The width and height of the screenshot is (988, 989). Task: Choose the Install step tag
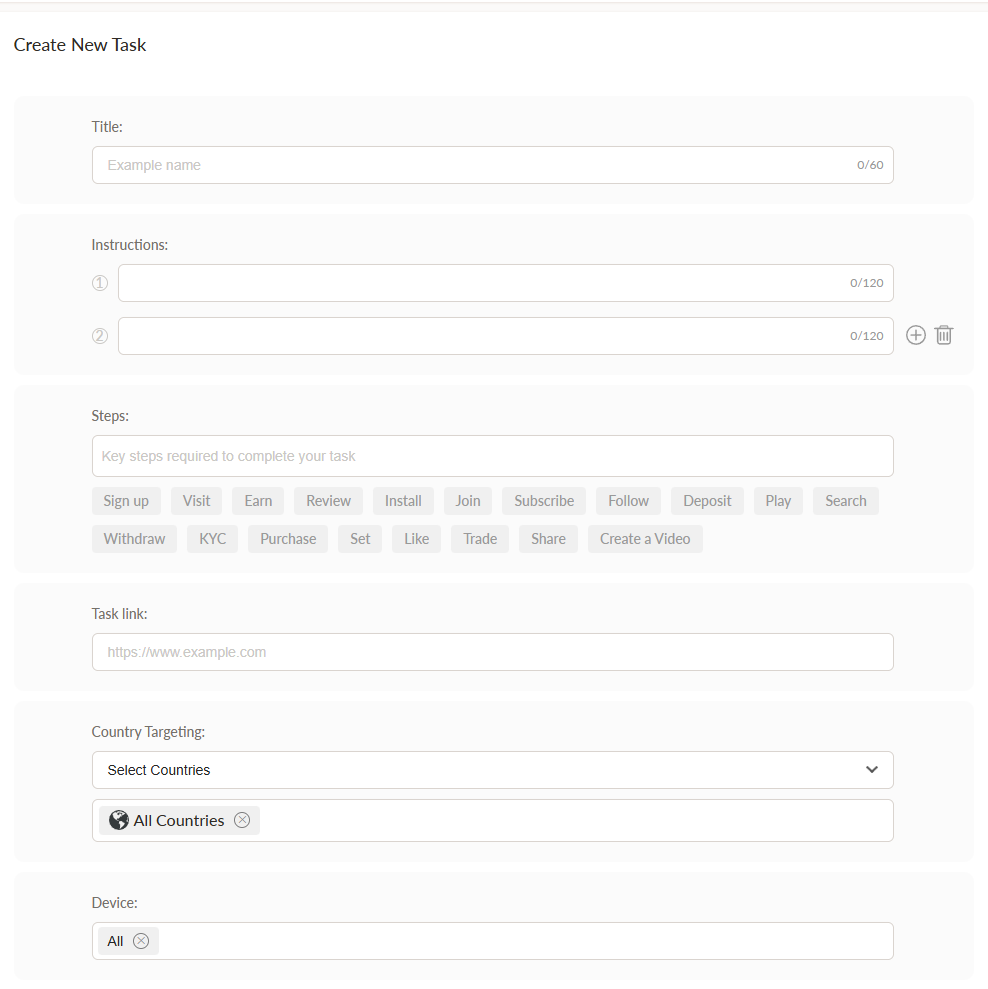pyautogui.click(x=403, y=501)
